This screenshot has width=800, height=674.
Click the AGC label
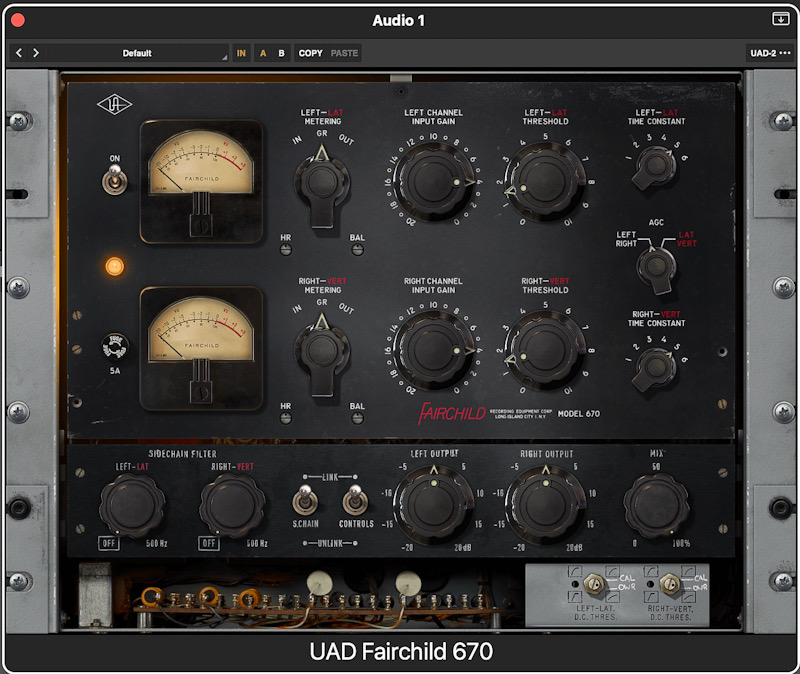(656, 222)
